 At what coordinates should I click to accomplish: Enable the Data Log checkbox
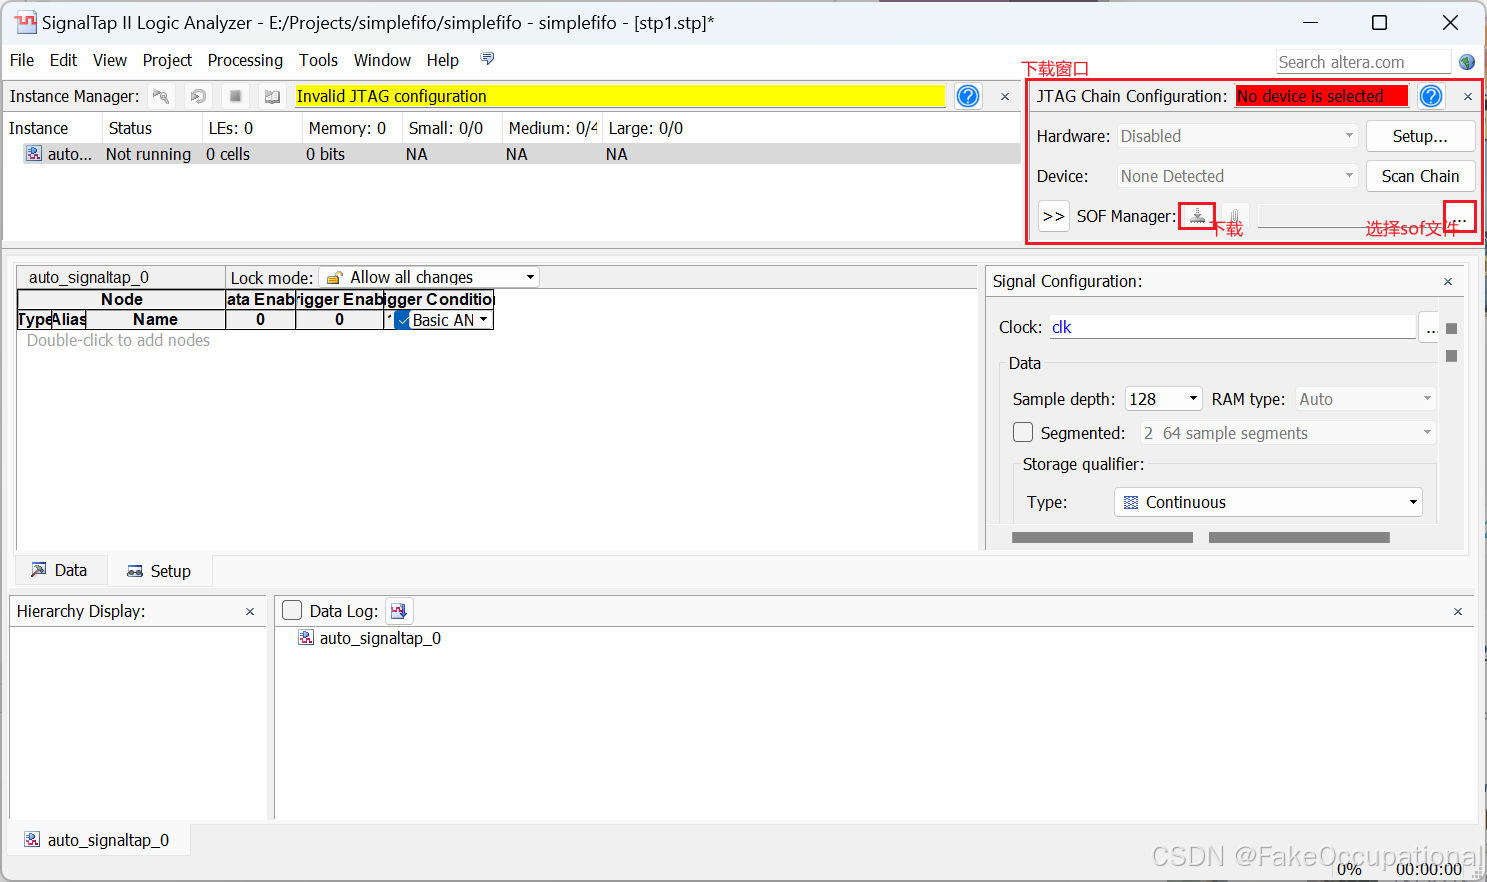292,610
